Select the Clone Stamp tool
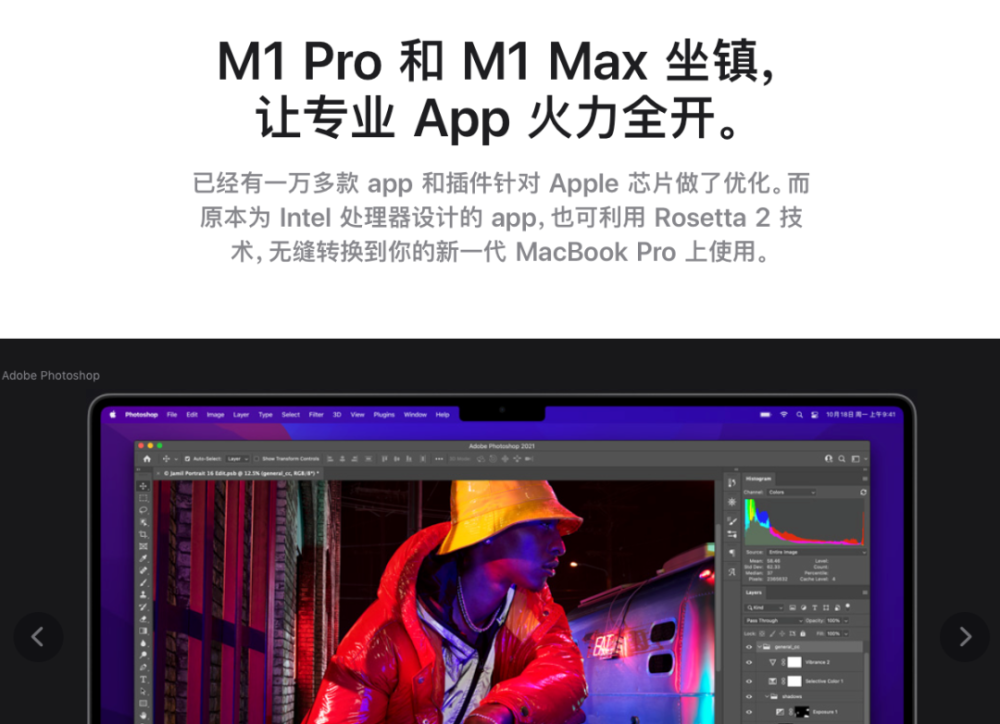Viewport: 1000px width, 724px height. [x=143, y=595]
